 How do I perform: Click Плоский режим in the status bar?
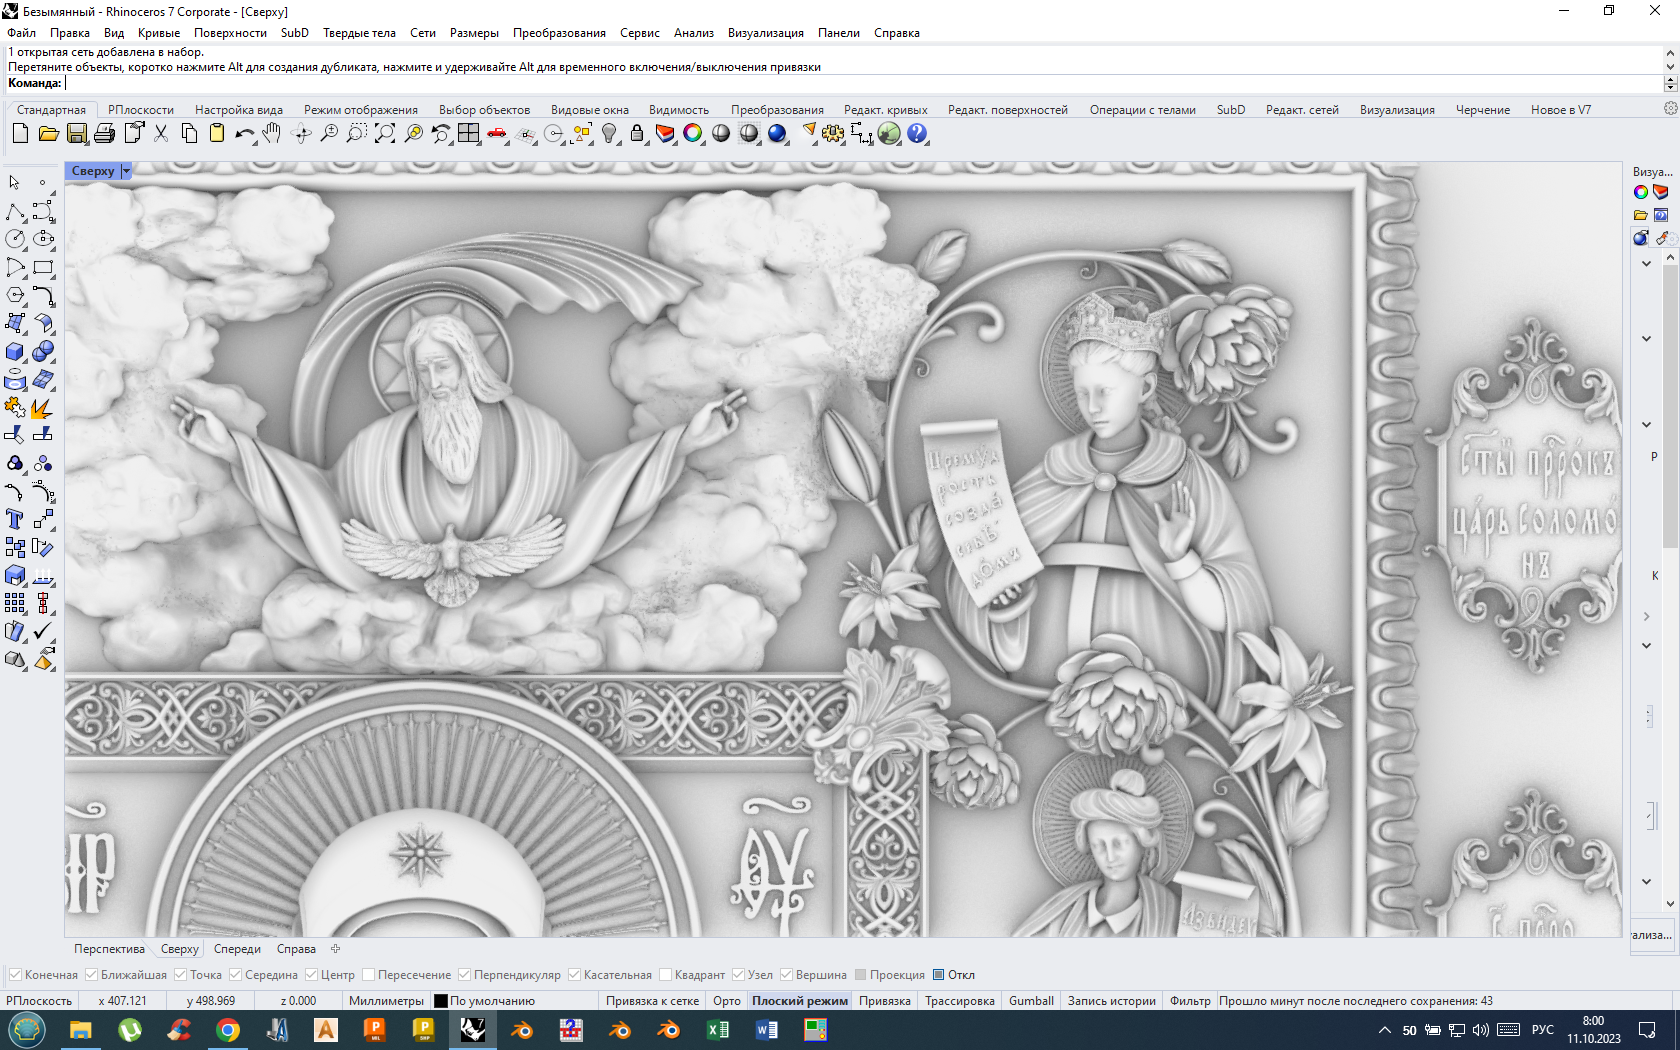pos(800,1001)
